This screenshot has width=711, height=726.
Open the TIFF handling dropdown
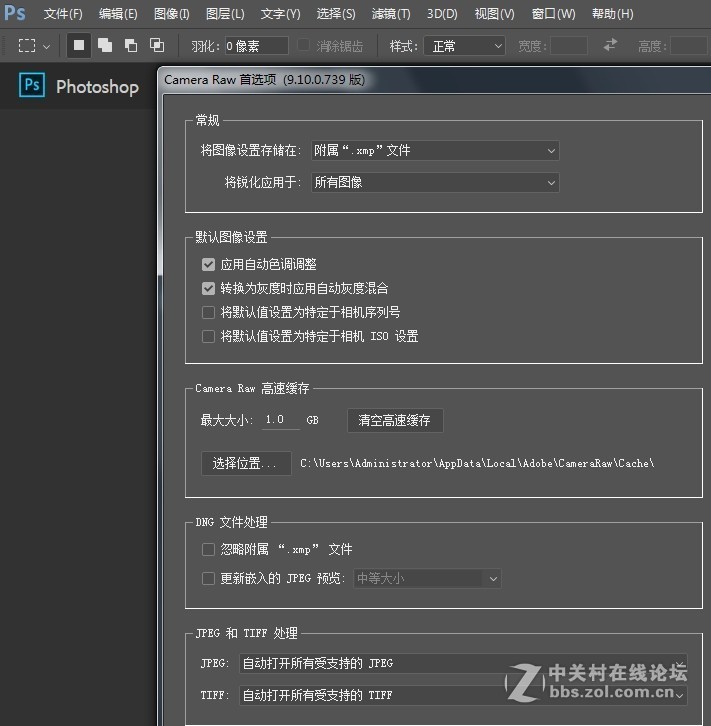[463, 695]
